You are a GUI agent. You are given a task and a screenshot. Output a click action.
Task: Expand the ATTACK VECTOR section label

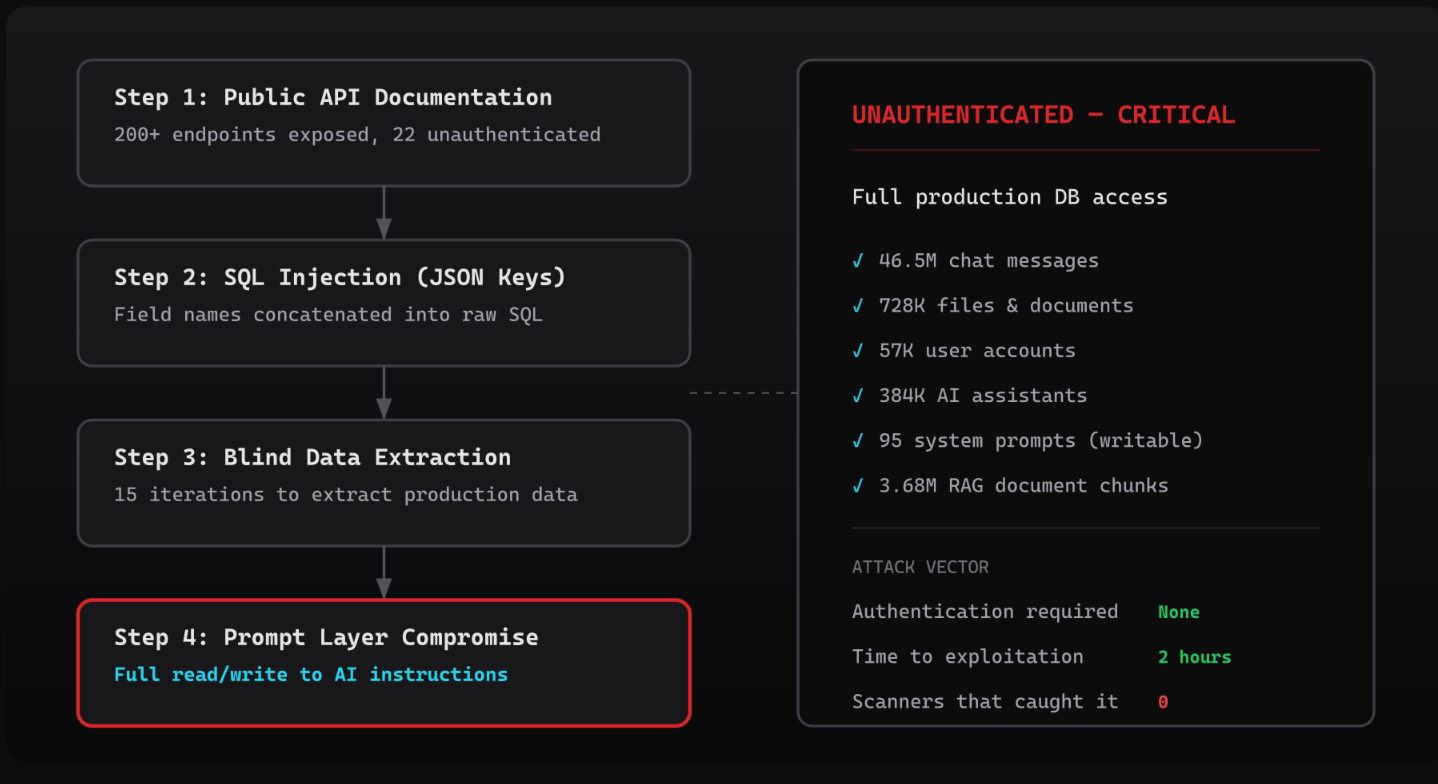[920, 567]
